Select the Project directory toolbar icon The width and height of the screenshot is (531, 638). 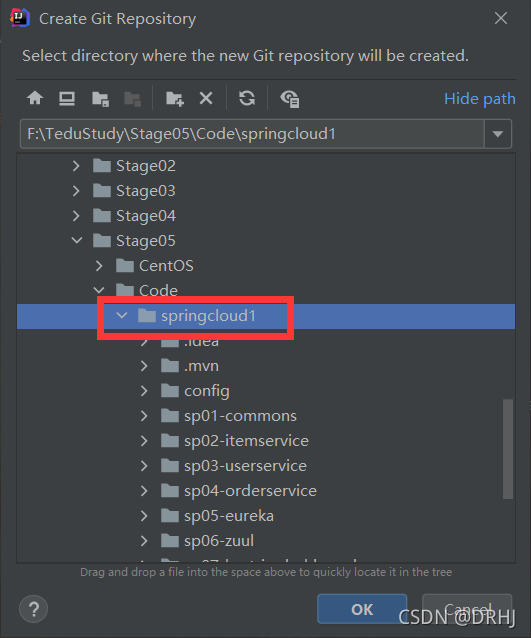[100, 98]
